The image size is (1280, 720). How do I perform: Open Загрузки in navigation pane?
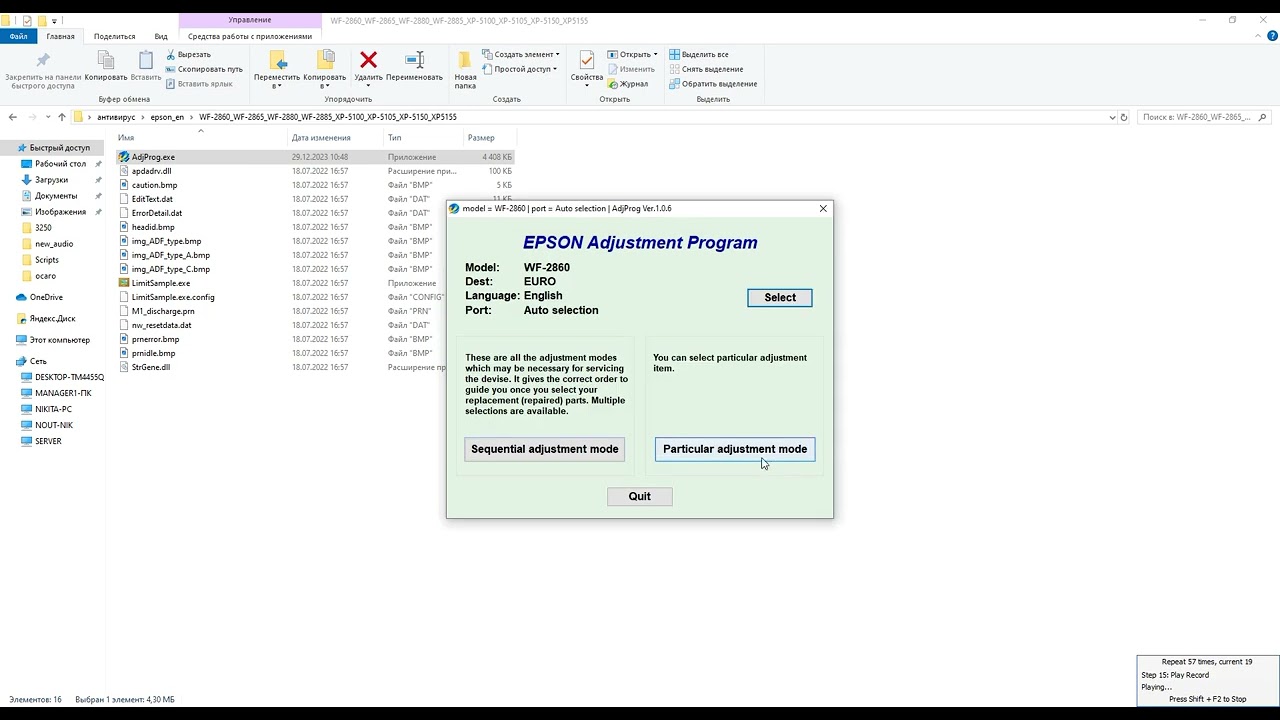point(51,180)
